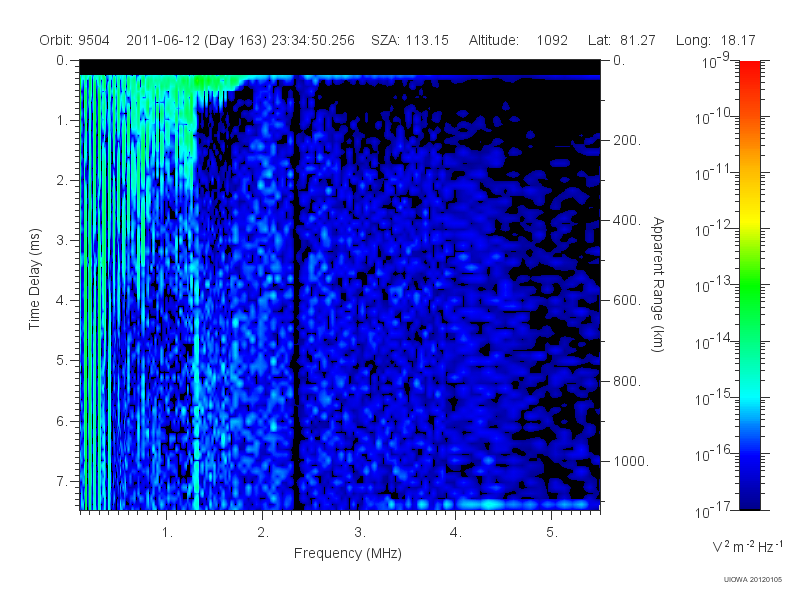Click the 400. apparent range tick label
Viewport: 800px width, 600px height.
click(x=627, y=220)
